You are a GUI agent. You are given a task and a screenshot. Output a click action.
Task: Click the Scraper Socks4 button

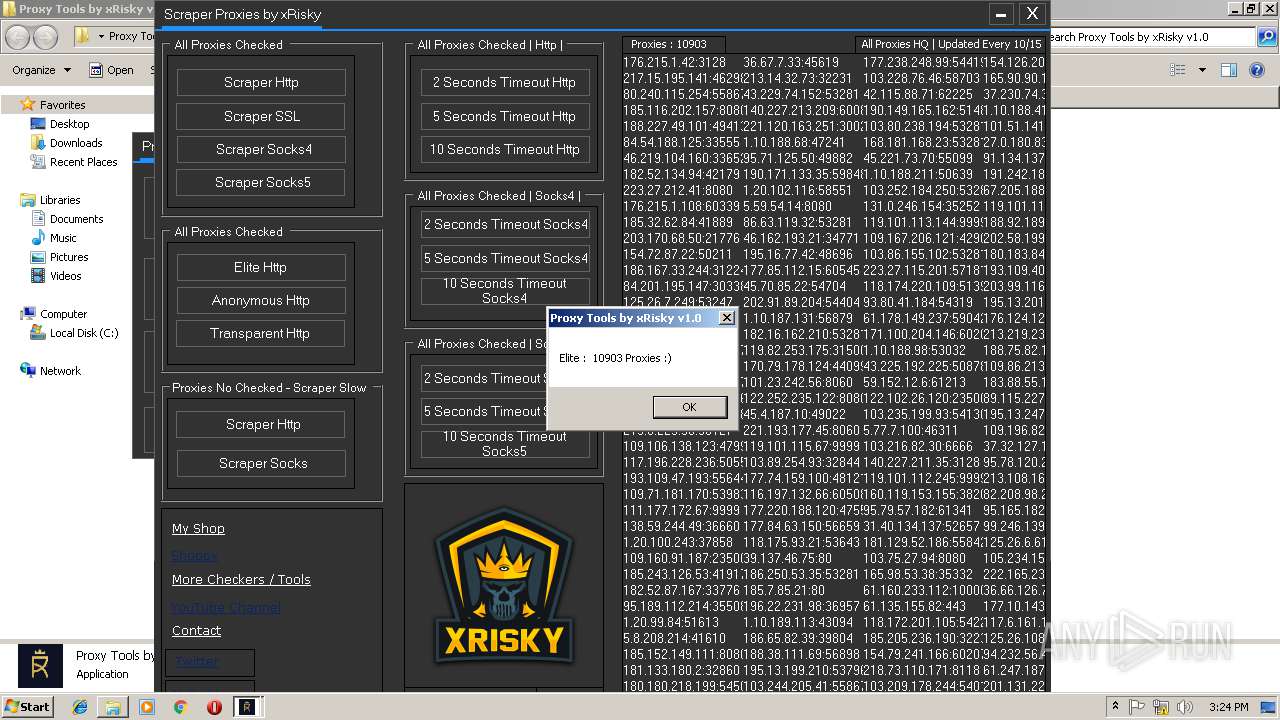[261, 149]
